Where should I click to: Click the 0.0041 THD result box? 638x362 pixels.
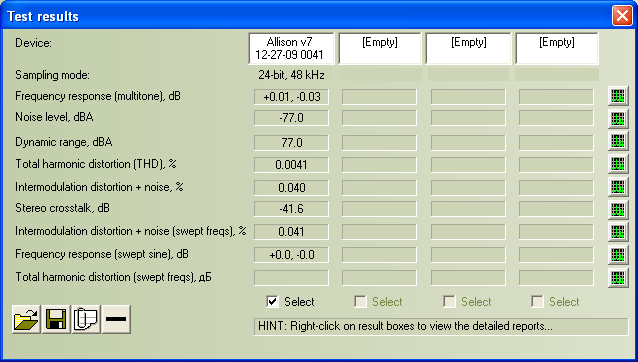tap(291, 165)
